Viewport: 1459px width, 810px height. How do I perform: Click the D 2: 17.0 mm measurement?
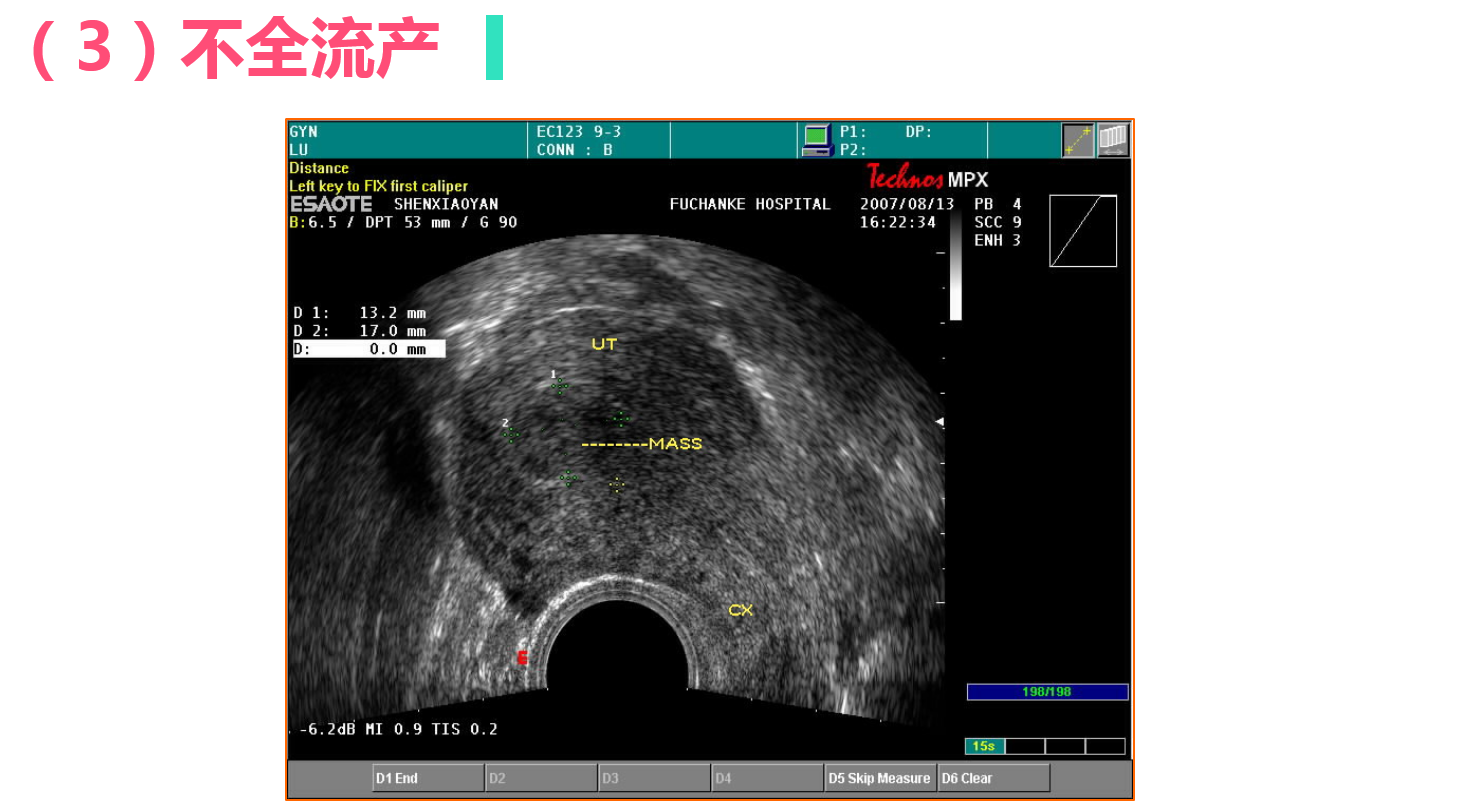click(360, 331)
